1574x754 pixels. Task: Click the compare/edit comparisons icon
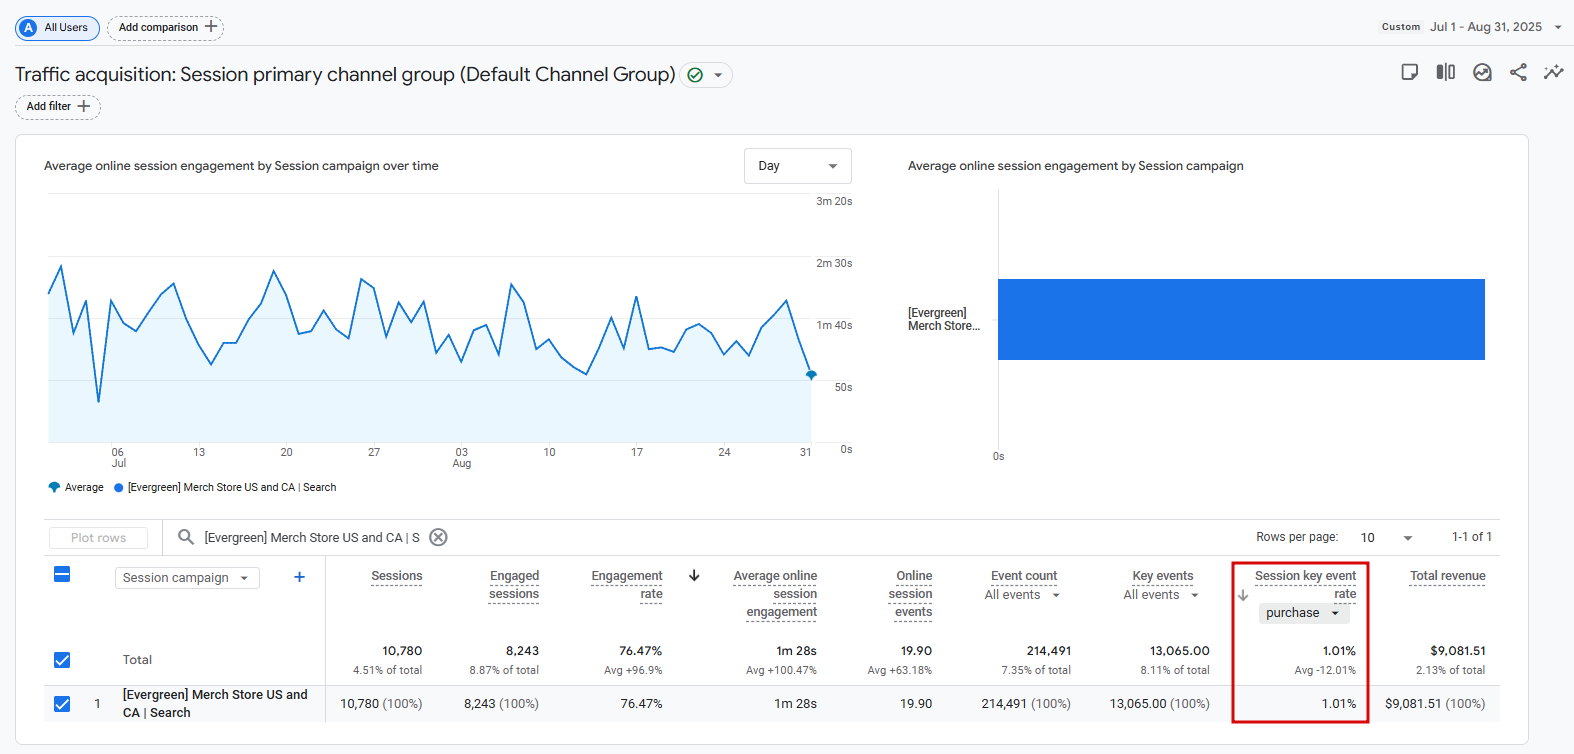(1445, 72)
